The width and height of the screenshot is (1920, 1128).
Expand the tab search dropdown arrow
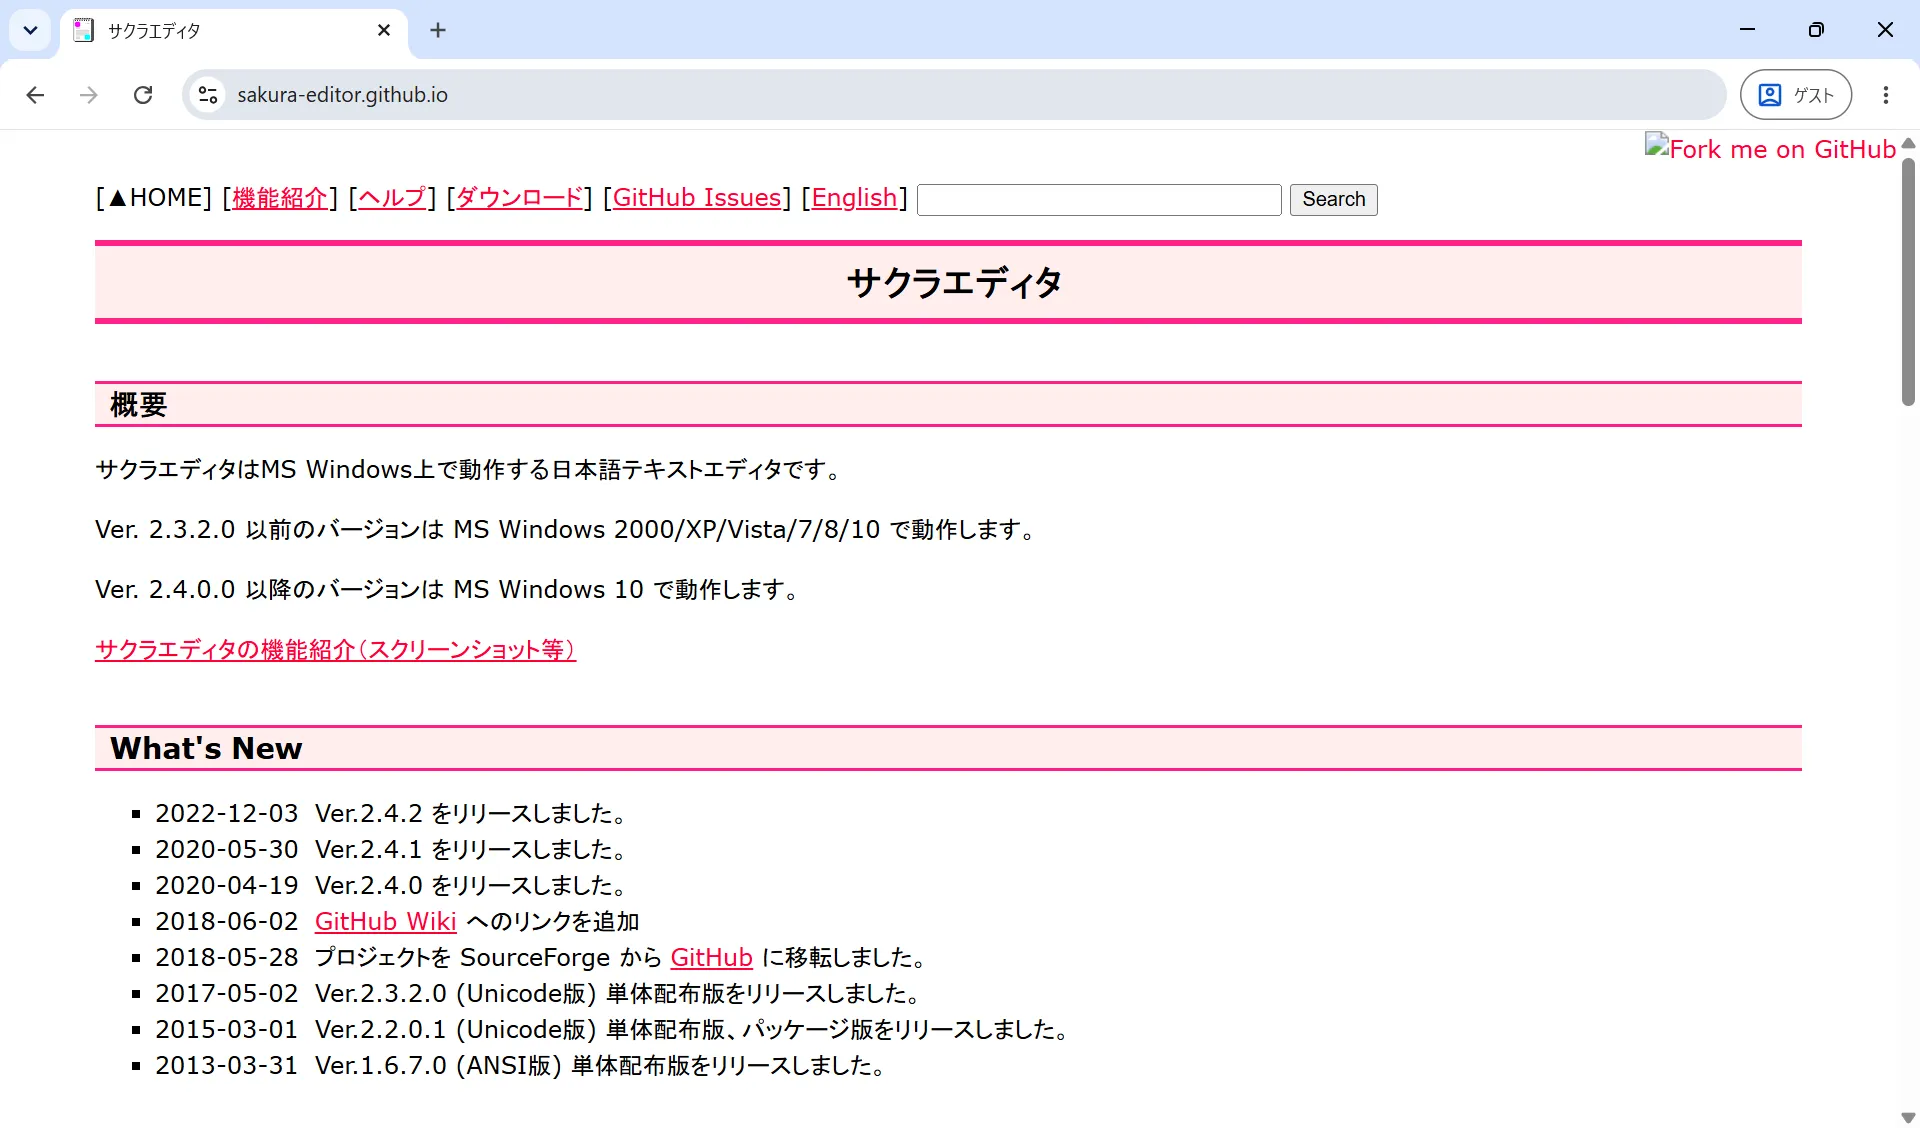pos(31,30)
